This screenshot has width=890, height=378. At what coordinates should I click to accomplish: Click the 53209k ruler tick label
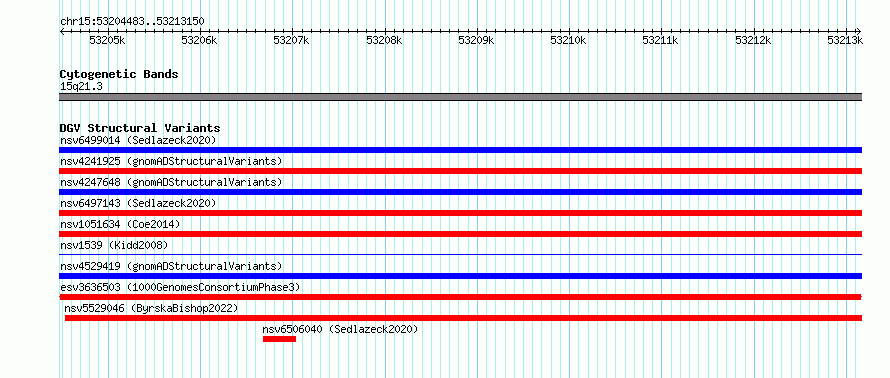tap(476, 40)
